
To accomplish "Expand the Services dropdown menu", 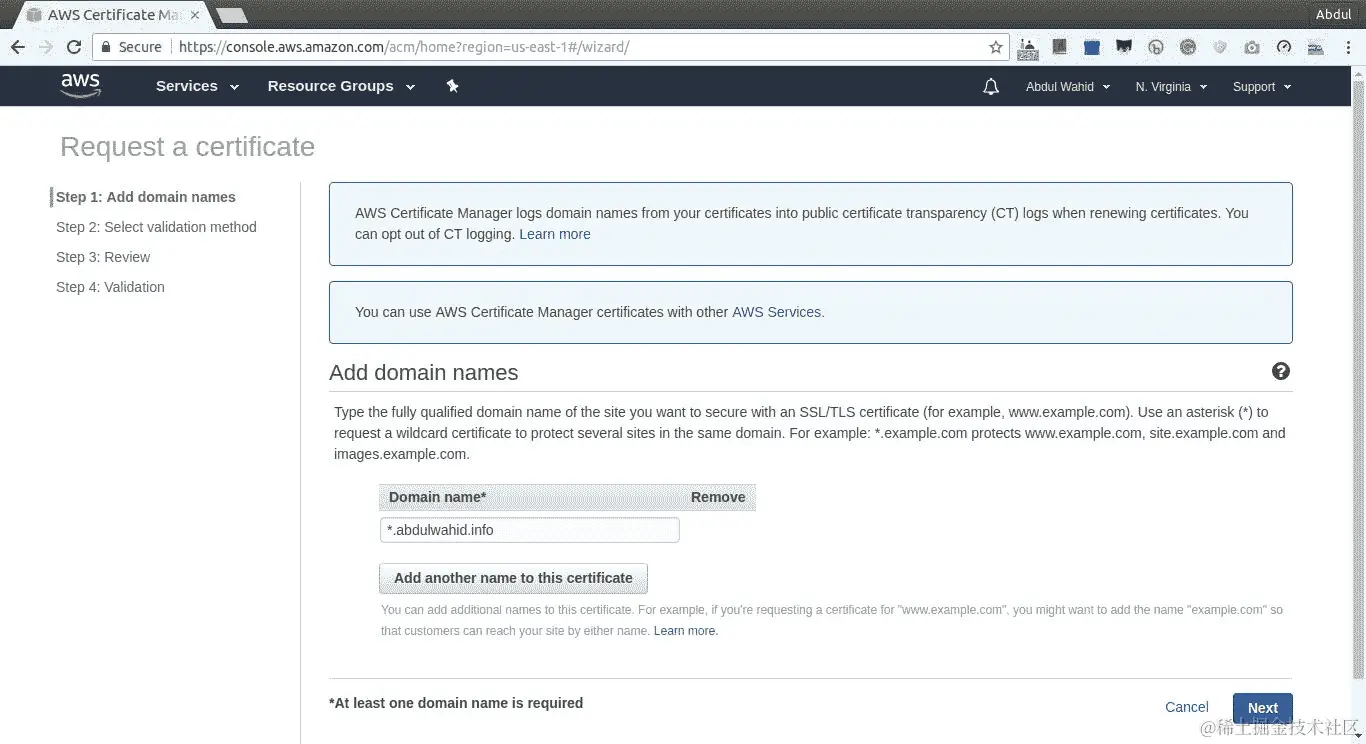I will pos(197,86).
